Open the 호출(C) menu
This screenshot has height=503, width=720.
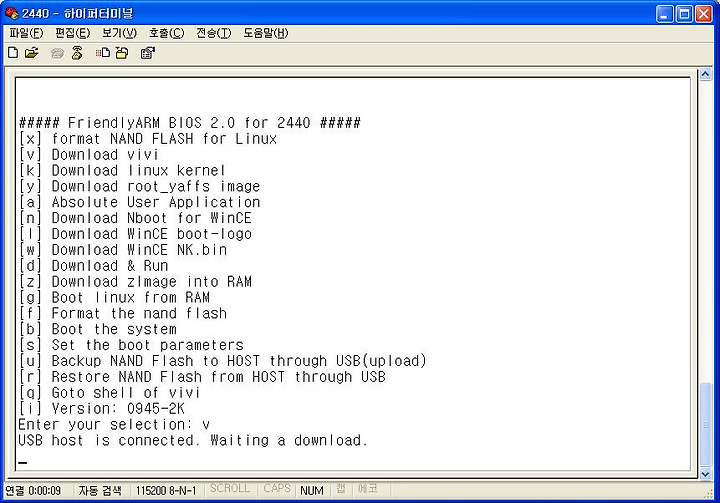click(x=166, y=33)
